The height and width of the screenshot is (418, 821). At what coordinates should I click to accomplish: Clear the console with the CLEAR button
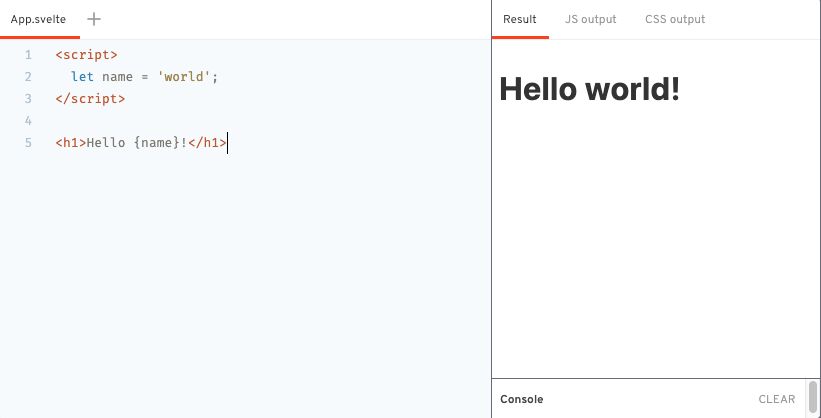pyautogui.click(x=777, y=399)
